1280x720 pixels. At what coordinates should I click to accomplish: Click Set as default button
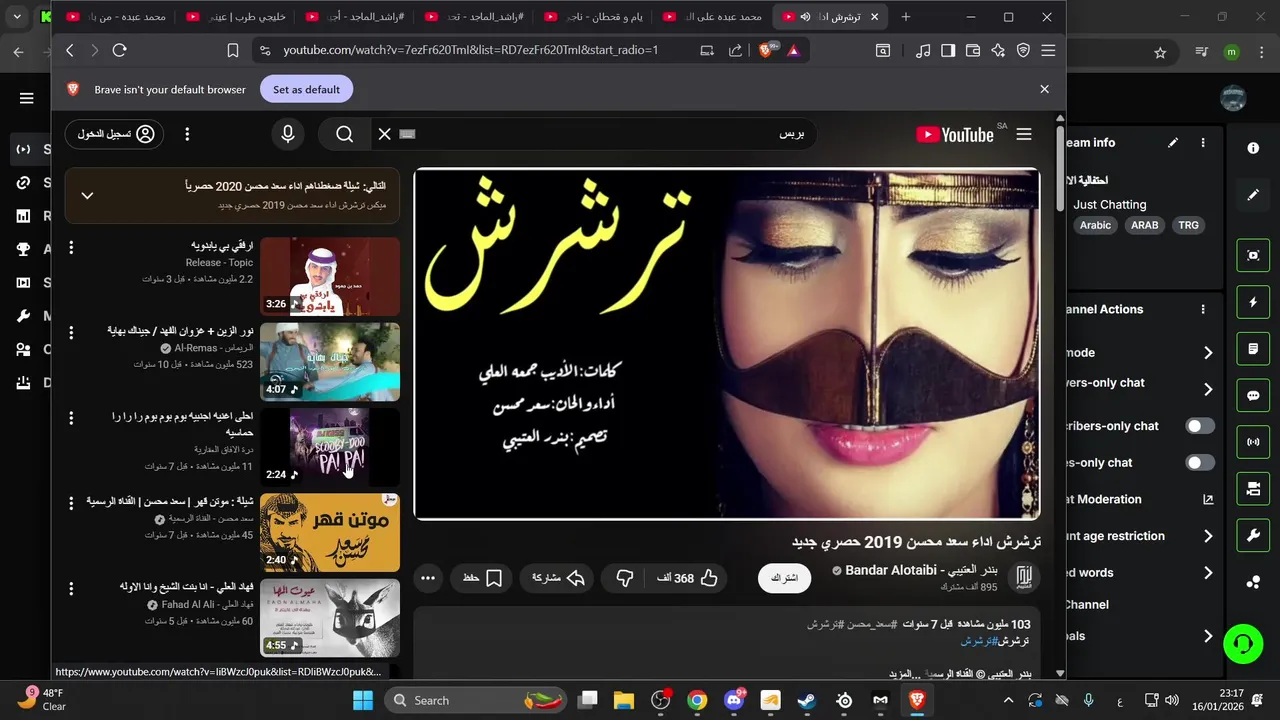(x=306, y=89)
